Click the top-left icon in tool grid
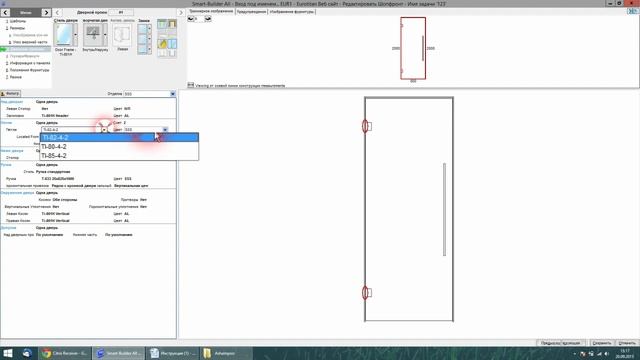This screenshot has height=360, width=640. [162, 24]
